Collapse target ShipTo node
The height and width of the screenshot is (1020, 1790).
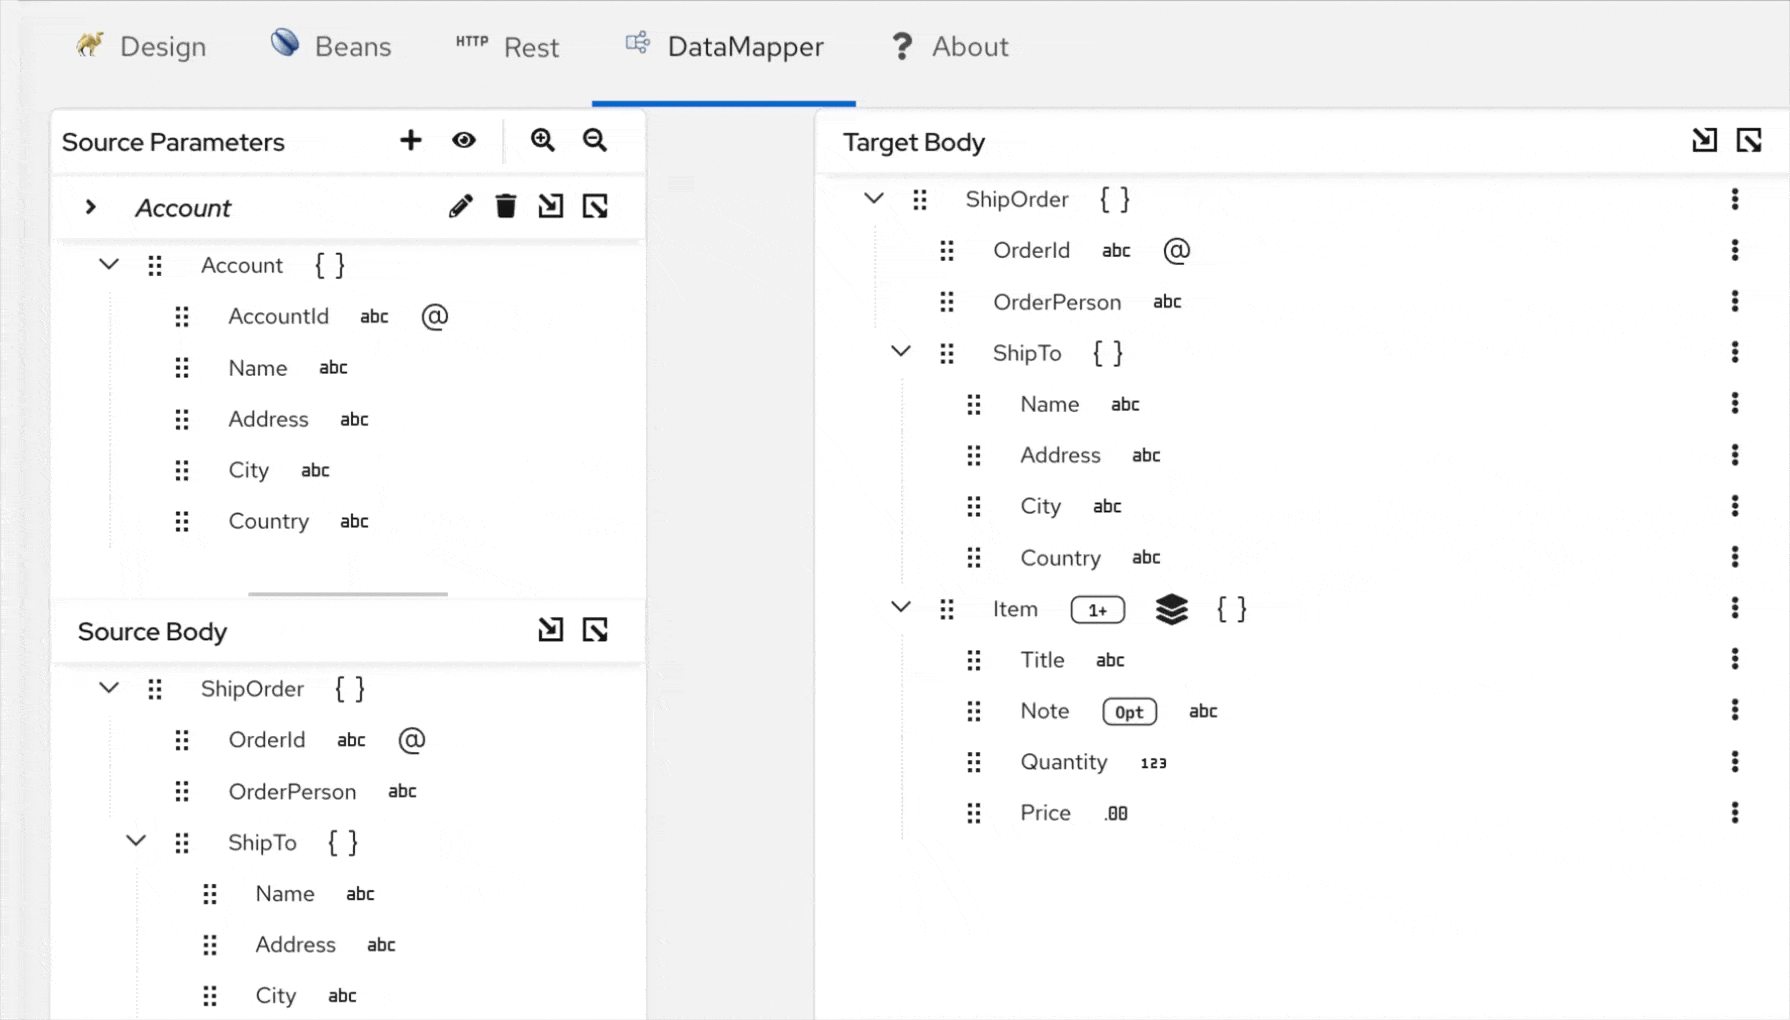pos(901,352)
